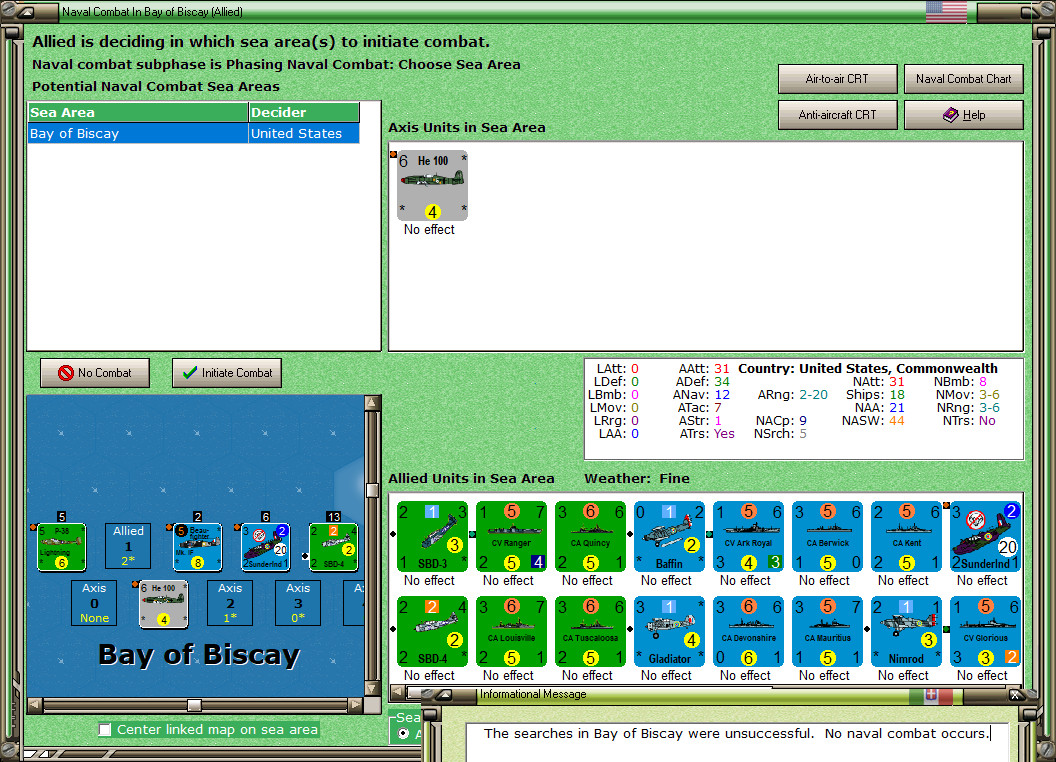Select the CV Ranger carrier counter

pos(511,536)
